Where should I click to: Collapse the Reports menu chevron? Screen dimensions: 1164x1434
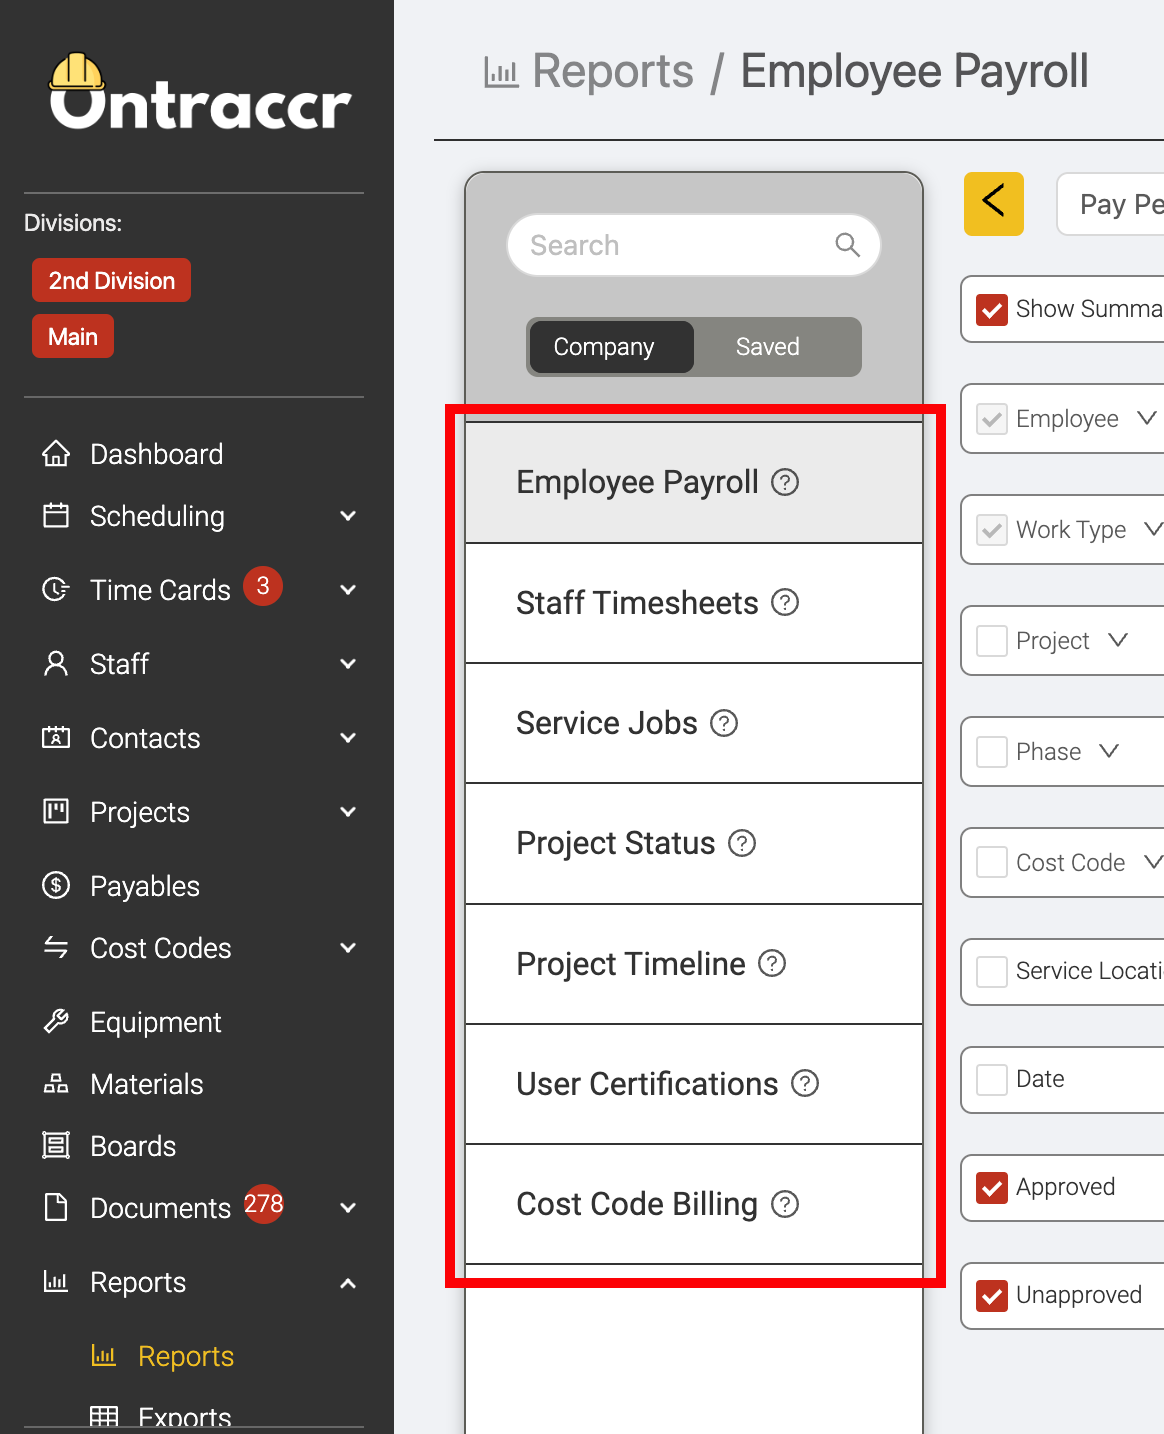point(348,1283)
